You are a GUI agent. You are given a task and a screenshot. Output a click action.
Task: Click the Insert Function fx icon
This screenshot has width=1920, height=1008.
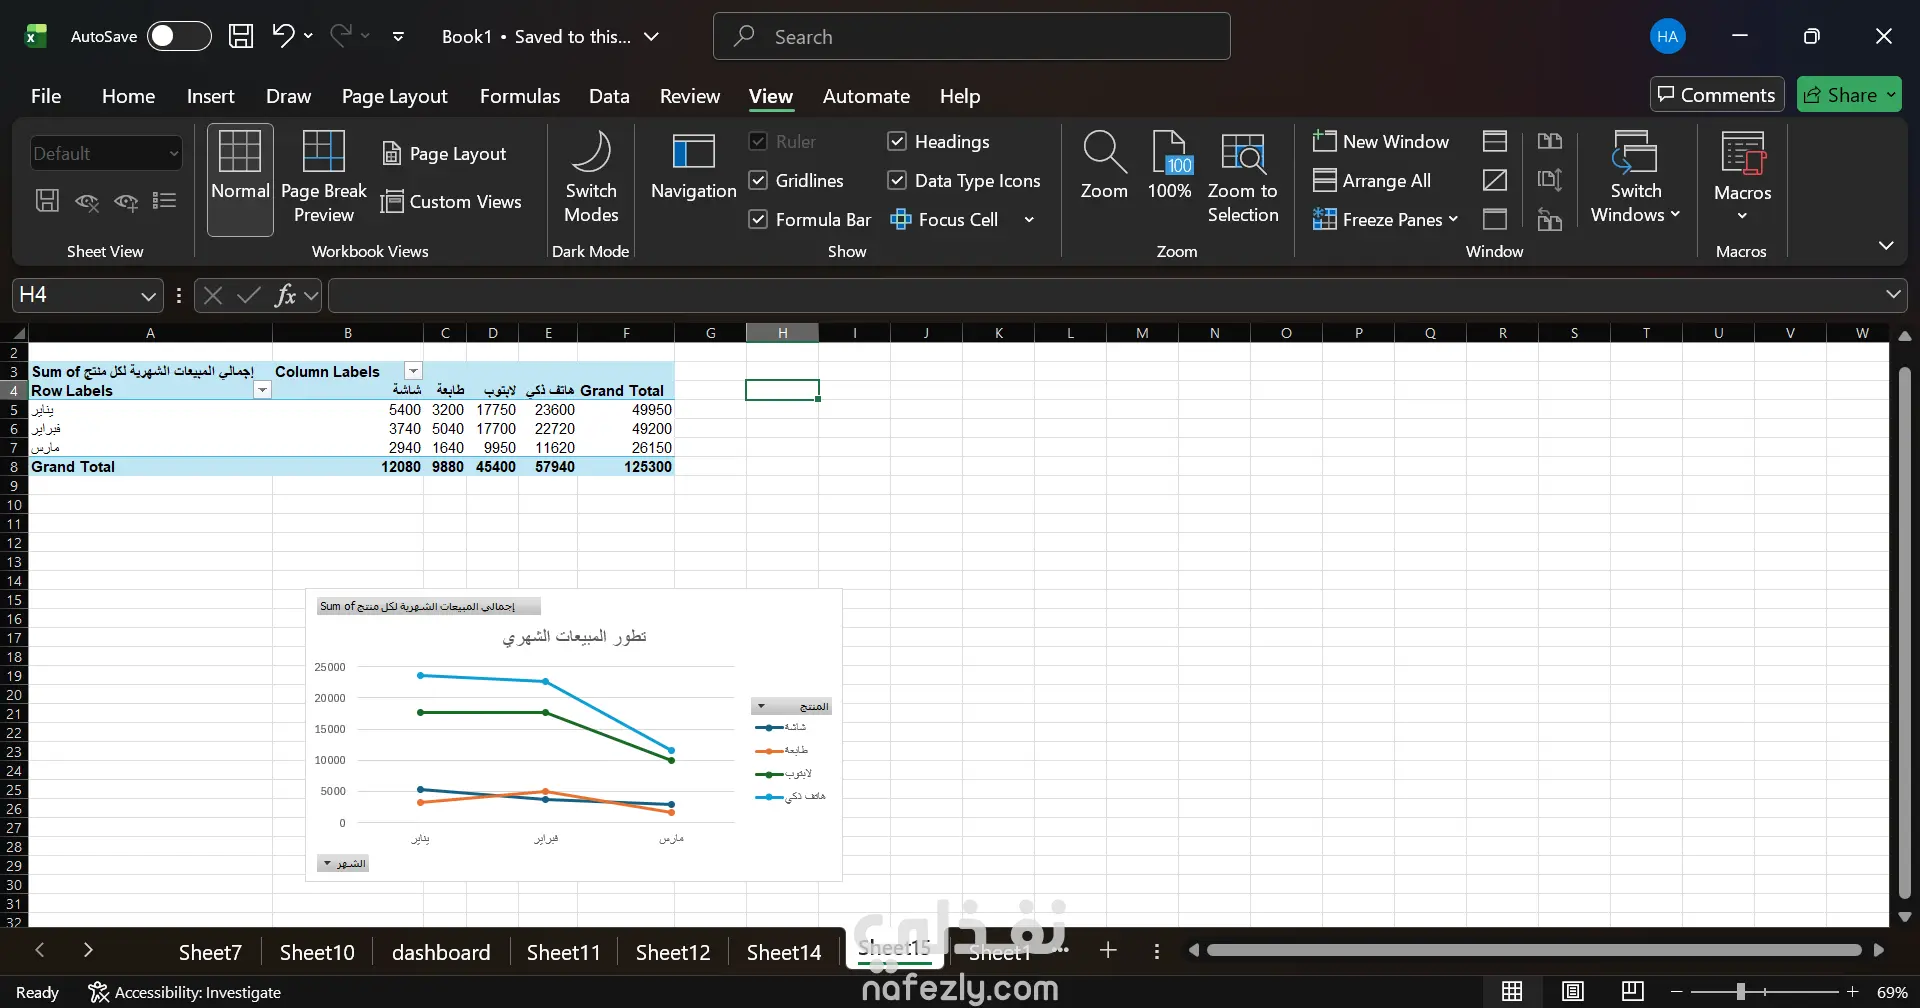[x=285, y=295]
